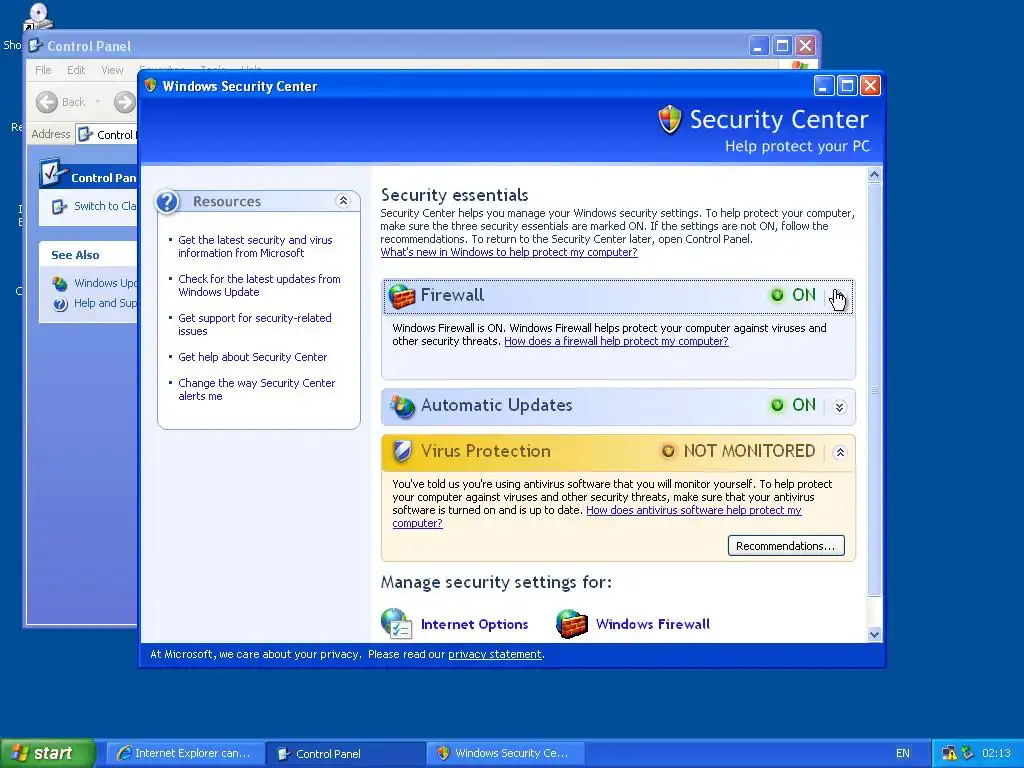Image resolution: width=1024 pixels, height=768 pixels.
Task: Collapse the Resources panel chevron
Action: tap(343, 201)
